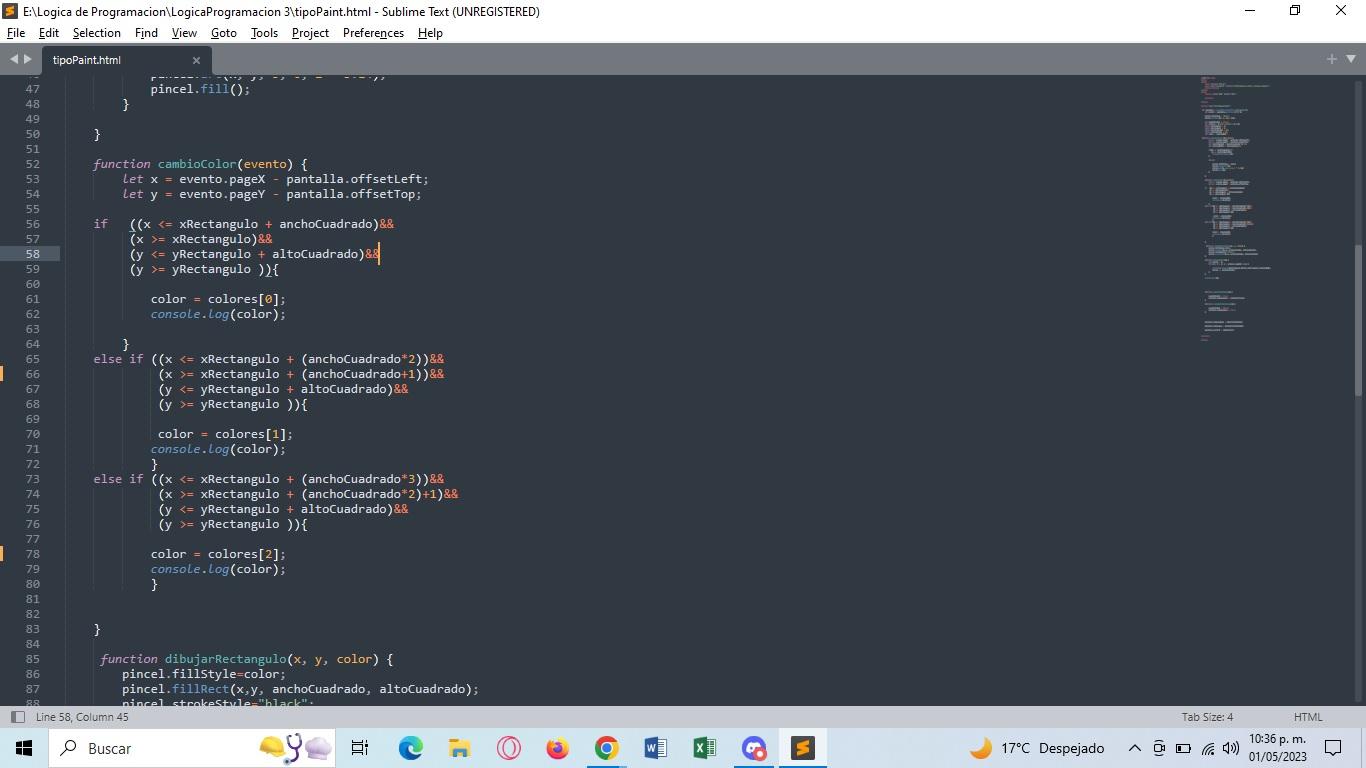The width and height of the screenshot is (1366, 768).
Task: Open weather widget showing 17°C Despejado
Action: pyautogui.click(x=1036, y=748)
